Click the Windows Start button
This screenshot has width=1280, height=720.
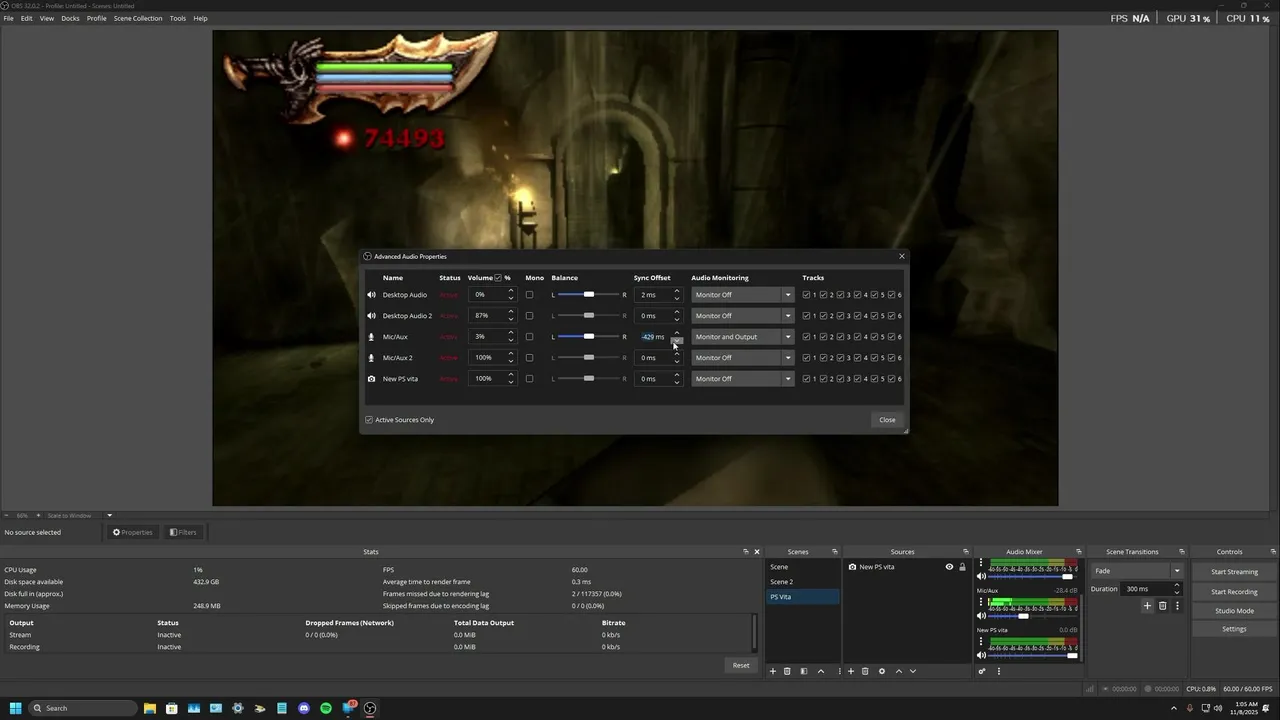pos(16,708)
